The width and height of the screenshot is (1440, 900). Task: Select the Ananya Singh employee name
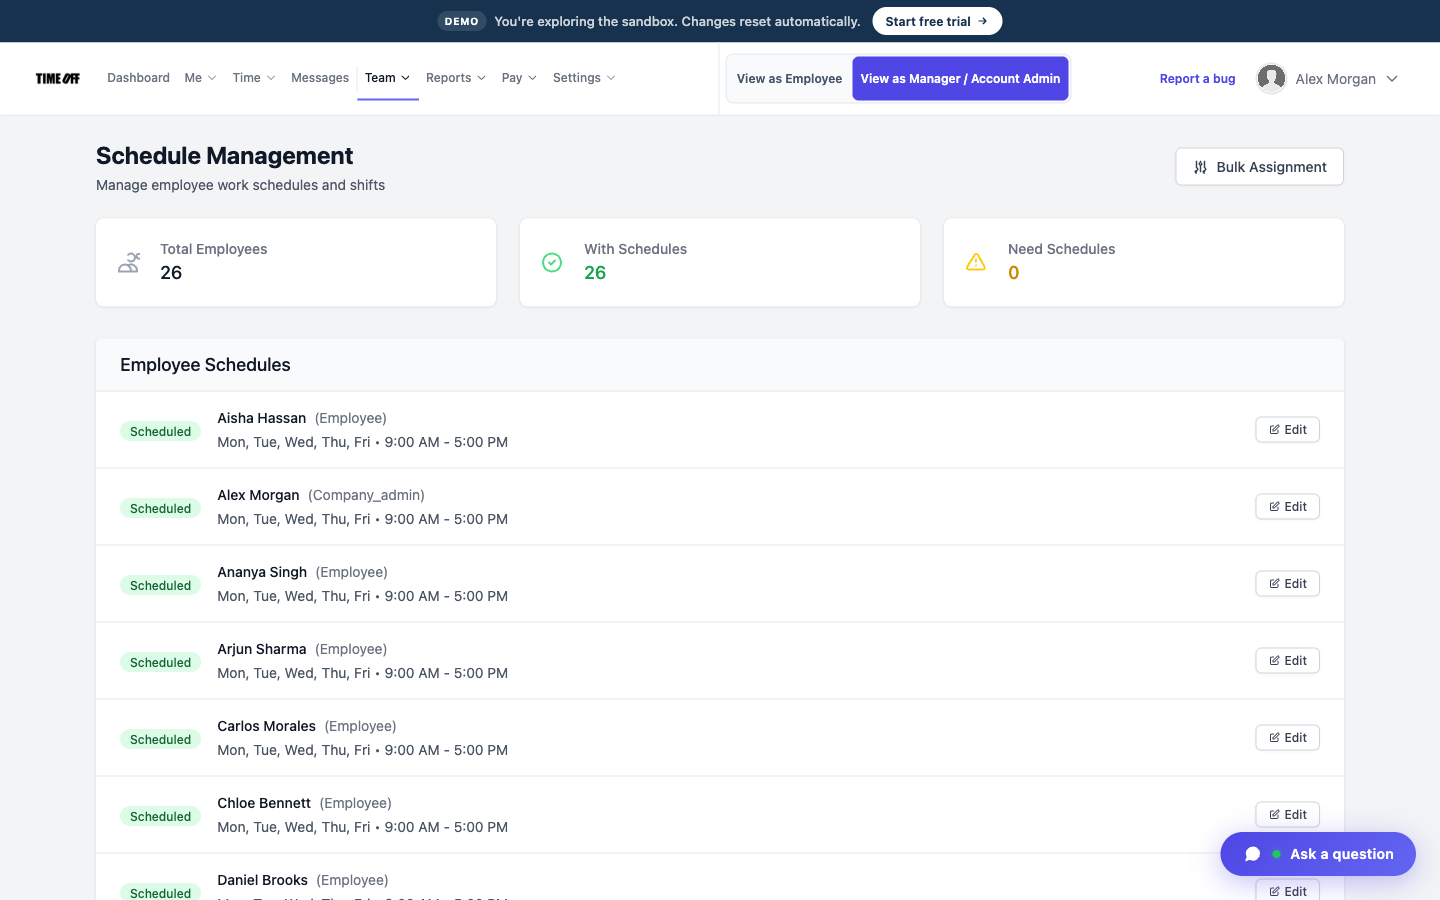tap(262, 572)
